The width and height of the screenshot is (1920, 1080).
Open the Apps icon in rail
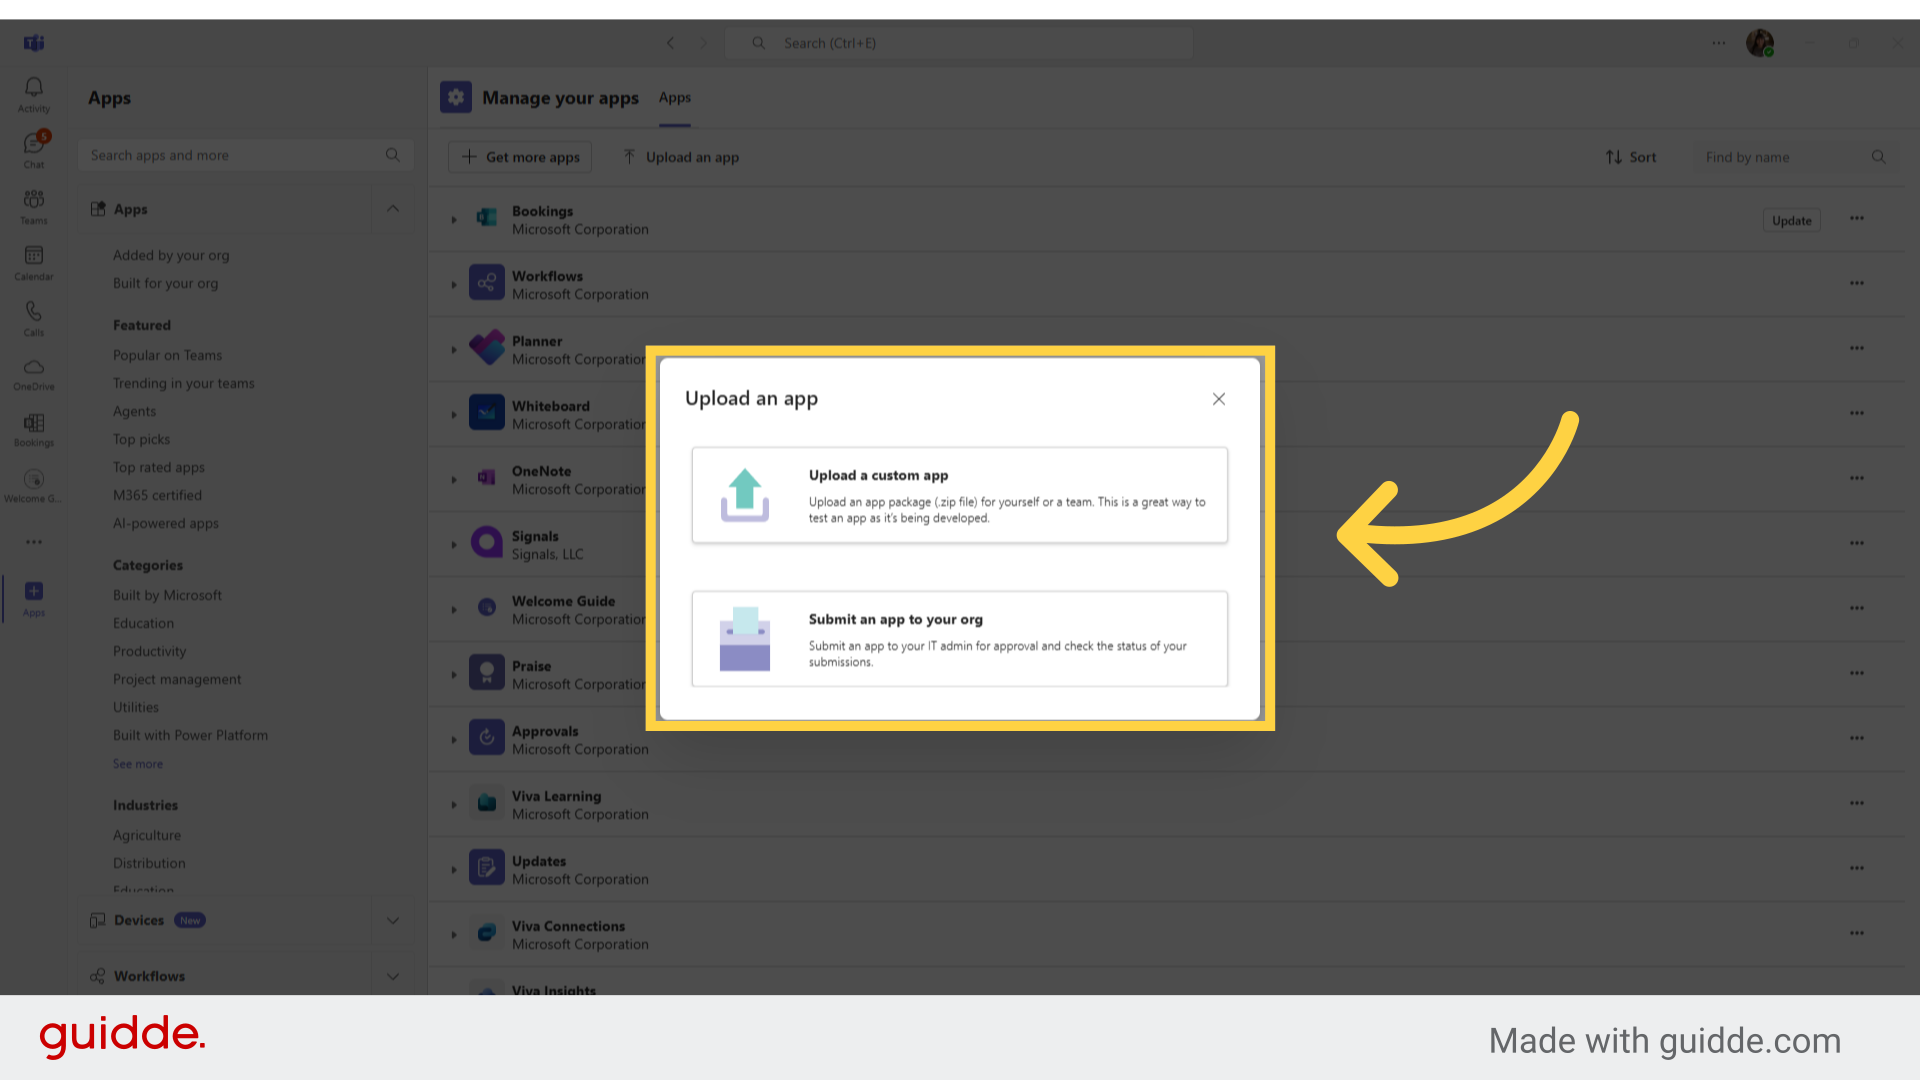coord(33,598)
